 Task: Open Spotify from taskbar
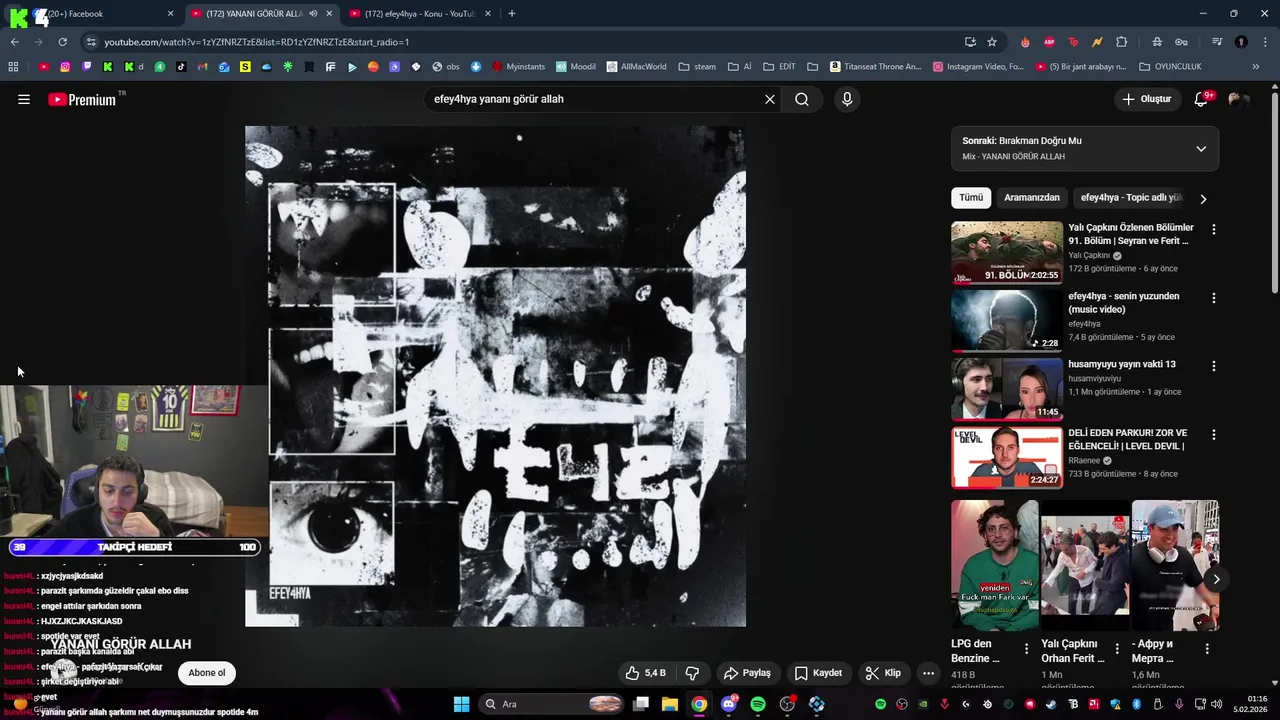(758, 704)
